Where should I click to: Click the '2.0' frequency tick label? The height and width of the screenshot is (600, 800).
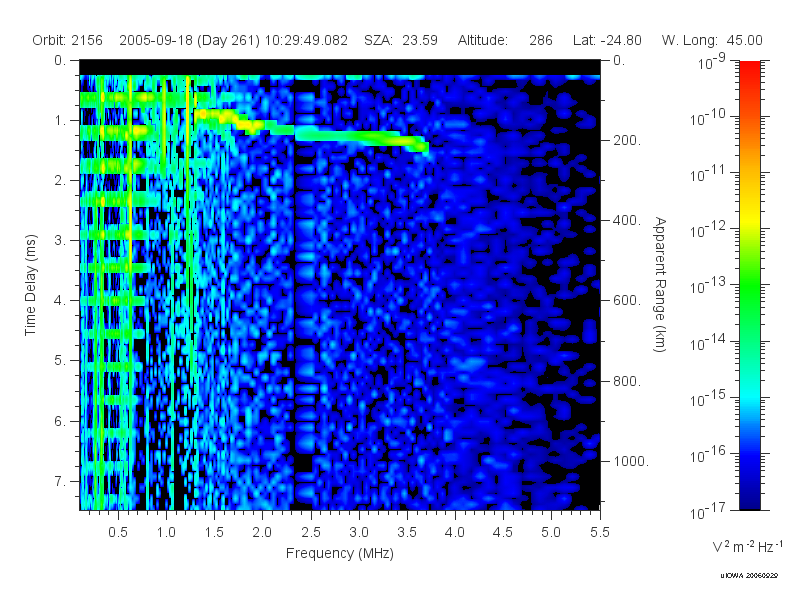262,532
